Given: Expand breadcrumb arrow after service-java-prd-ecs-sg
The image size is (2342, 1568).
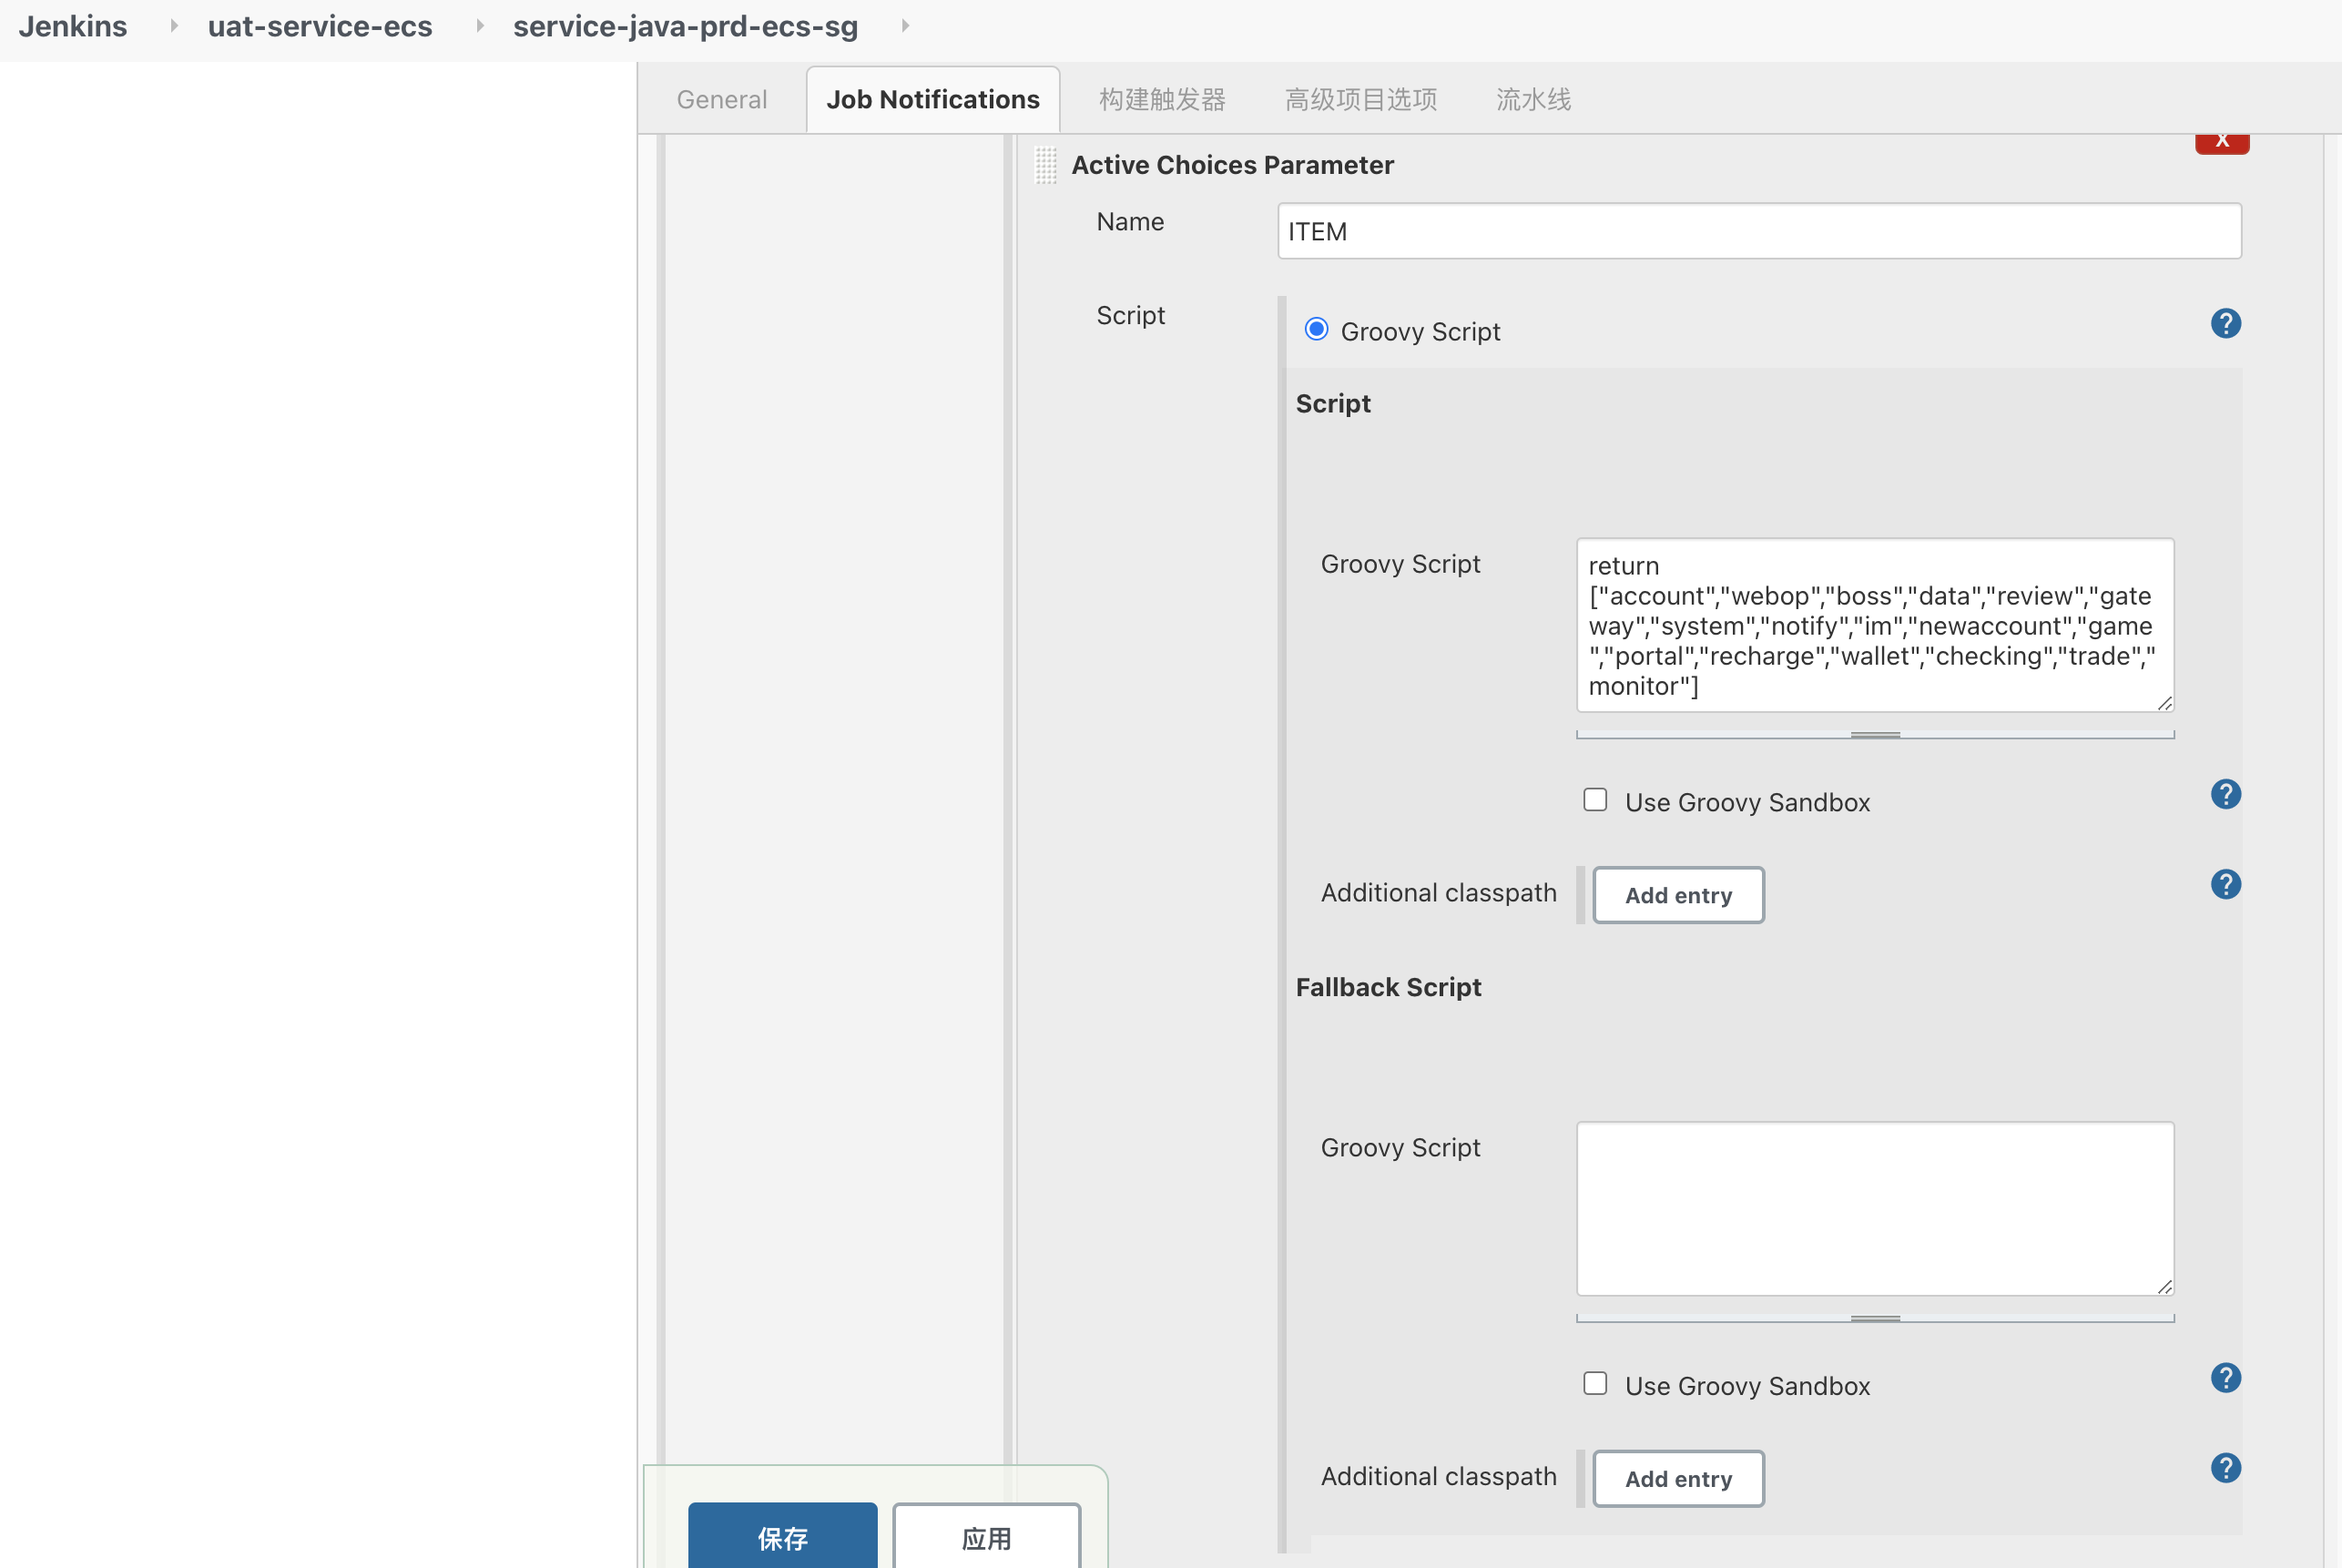Looking at the screenshot, I should 905,26.
